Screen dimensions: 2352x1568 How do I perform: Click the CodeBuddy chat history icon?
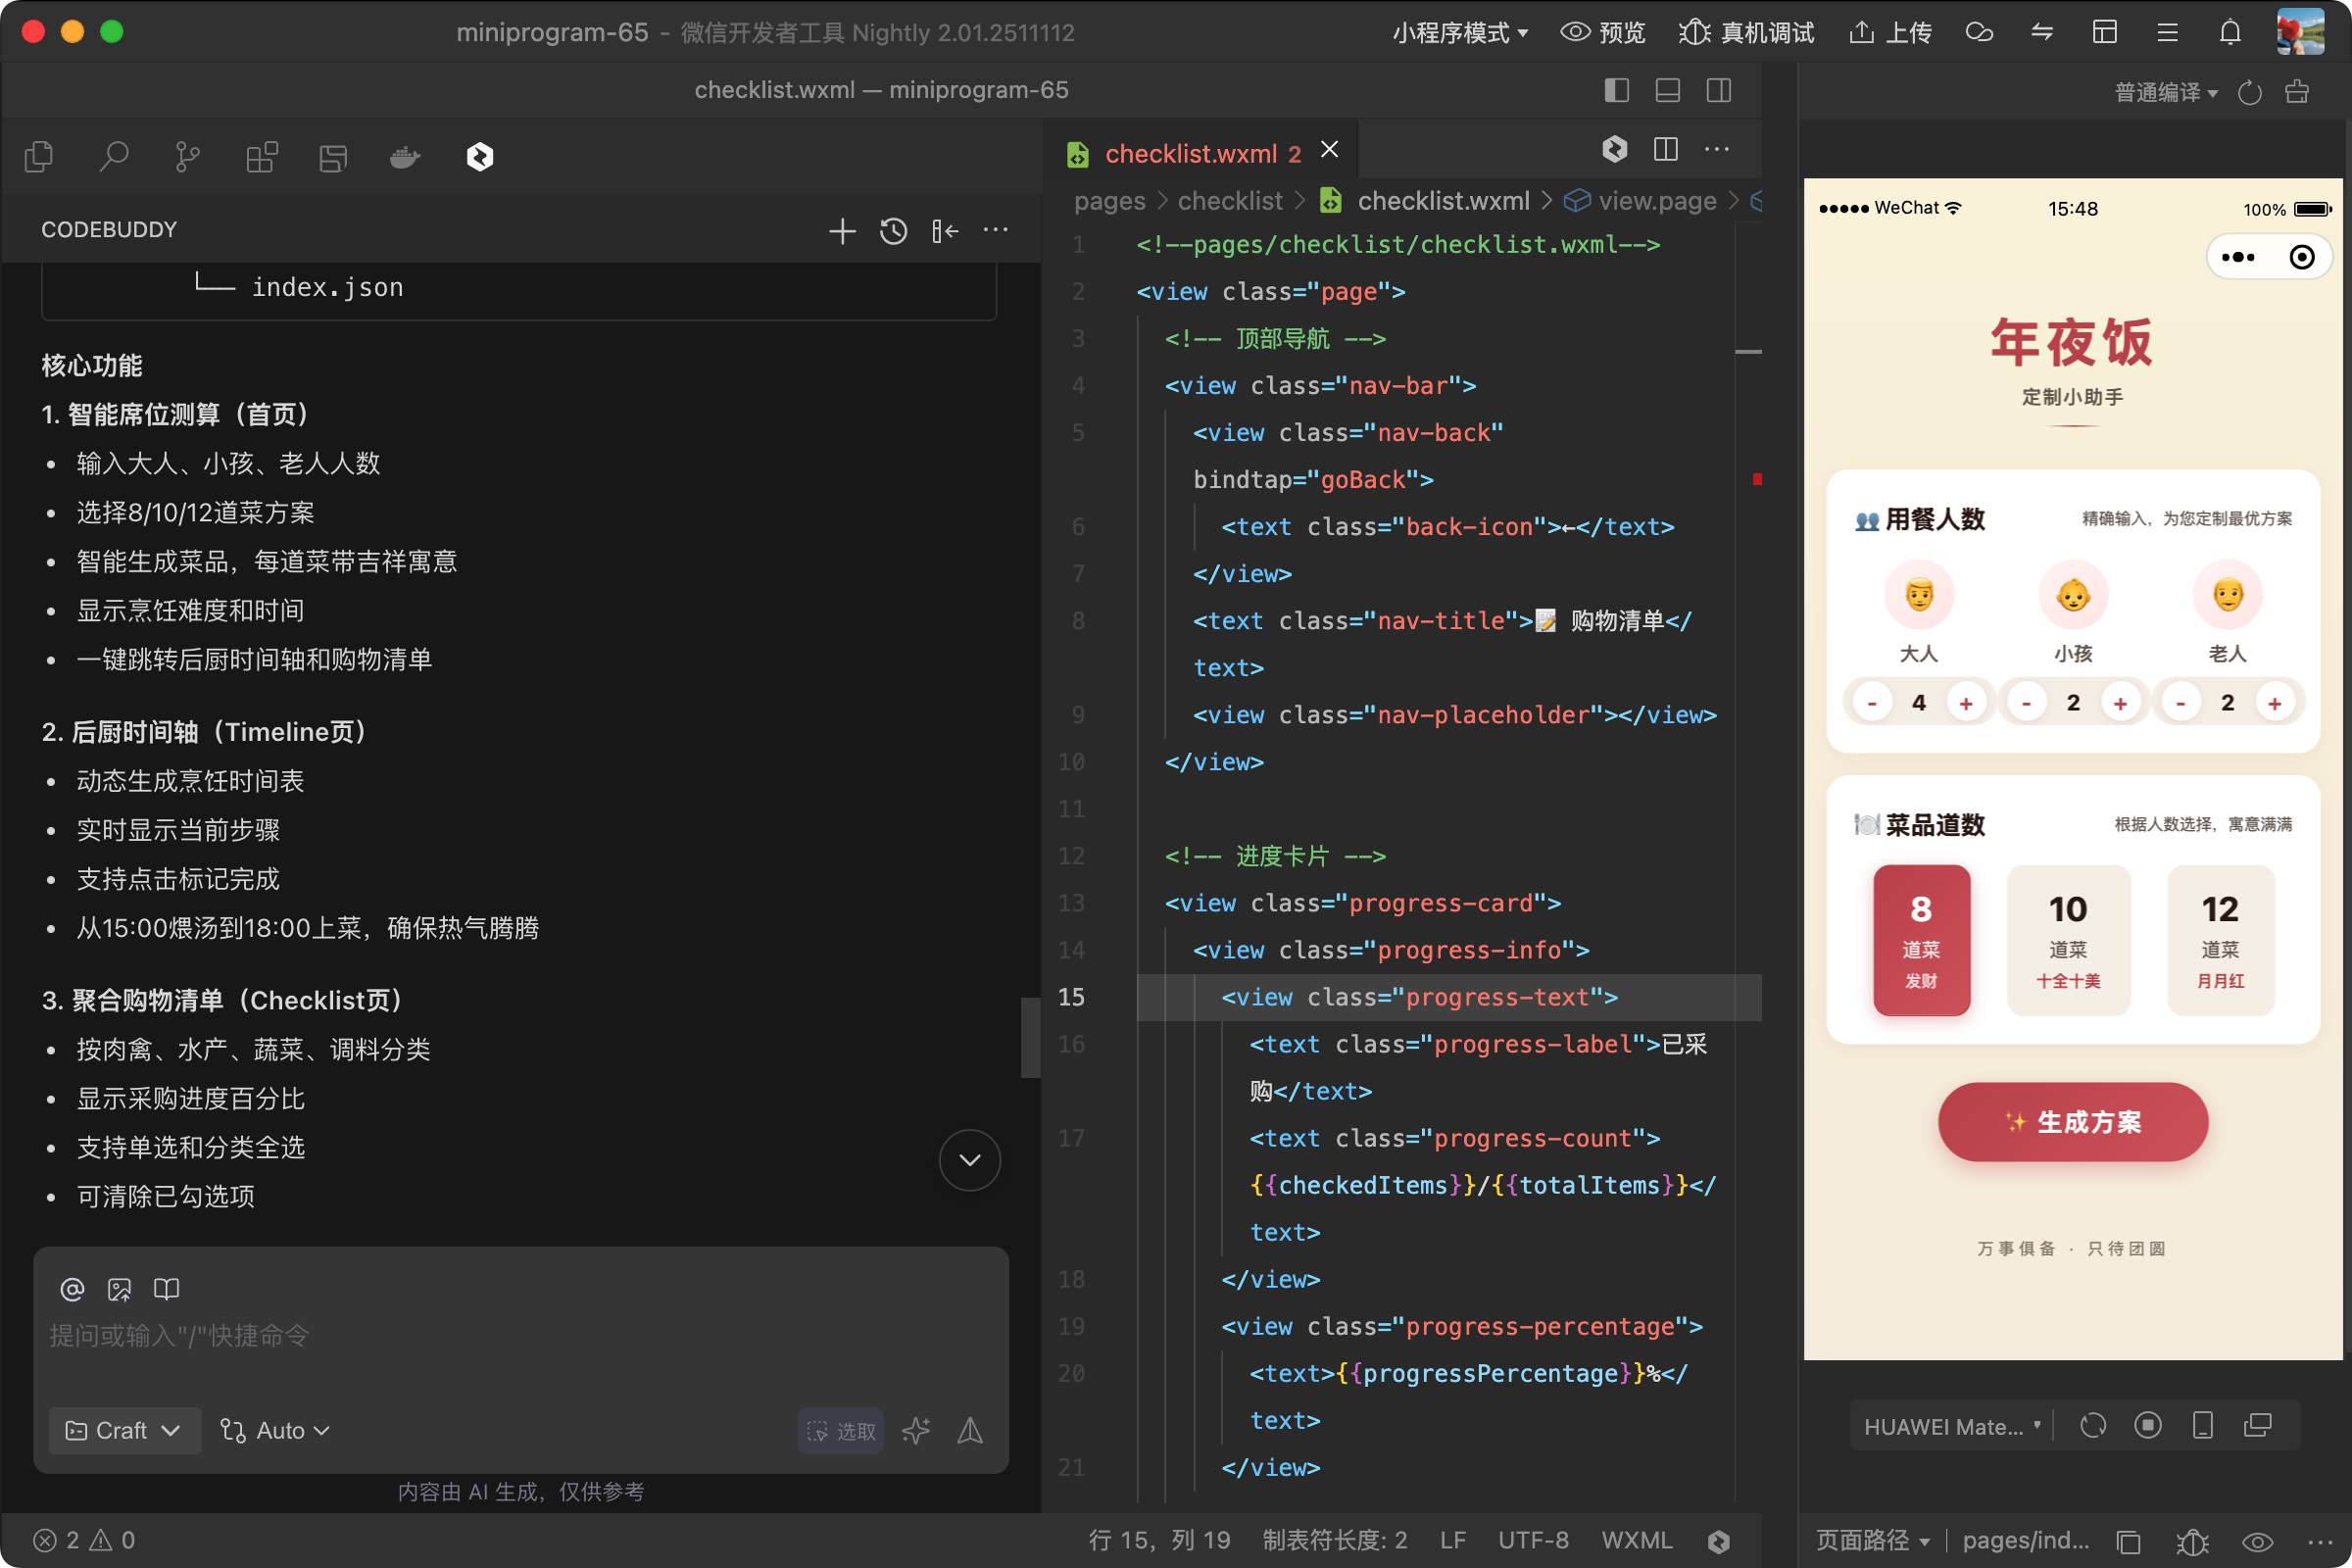[x=893, y=231]
